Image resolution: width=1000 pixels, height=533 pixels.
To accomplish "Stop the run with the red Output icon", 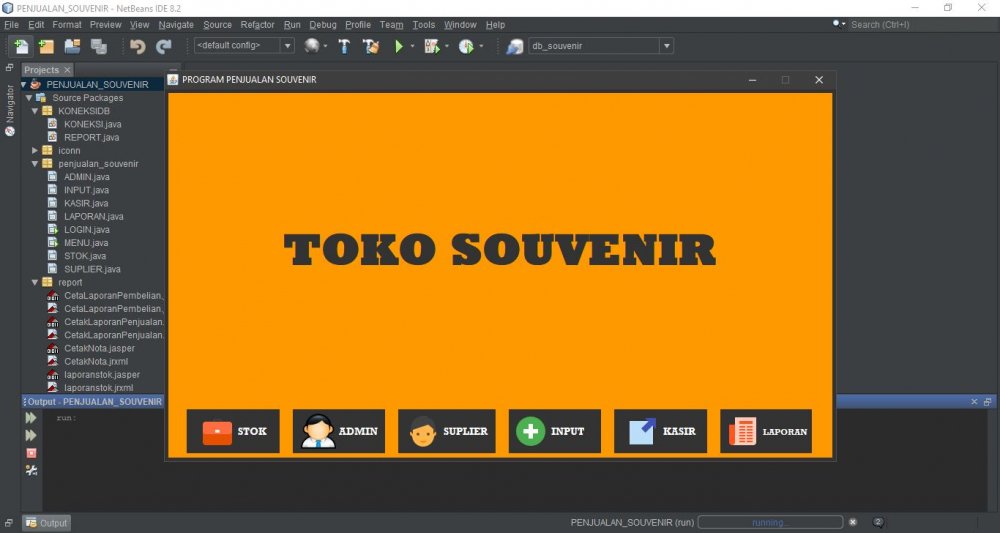I will [x=31, y=453].
